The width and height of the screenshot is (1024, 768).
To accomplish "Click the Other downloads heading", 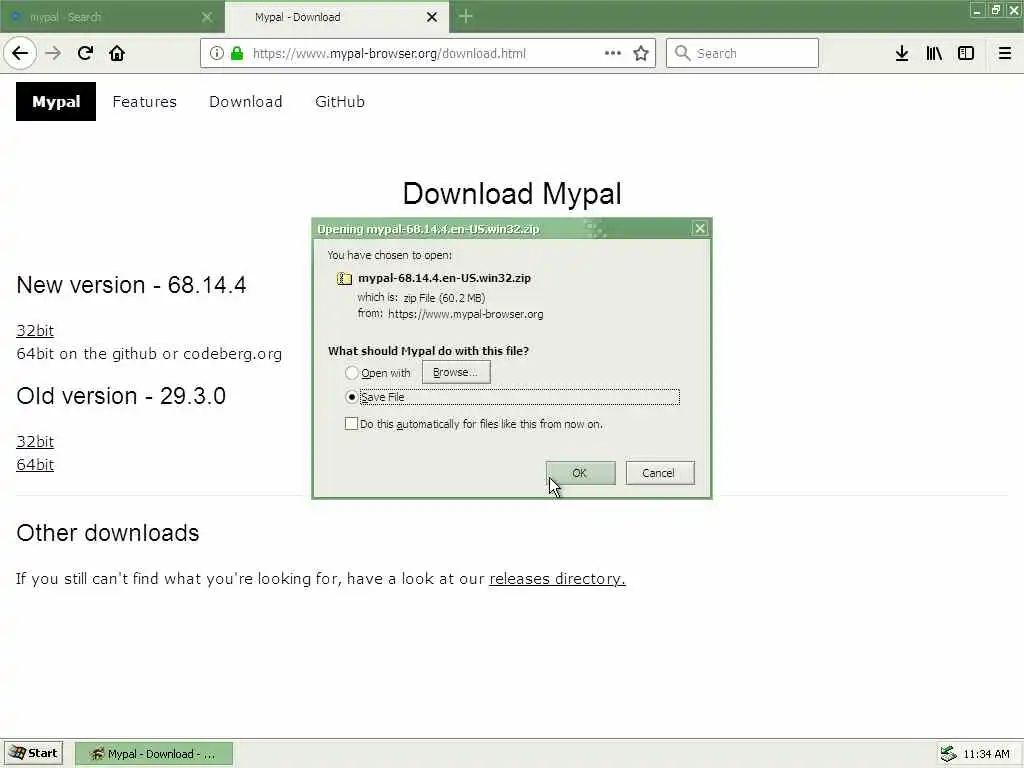I will click(x=108, y=533).
